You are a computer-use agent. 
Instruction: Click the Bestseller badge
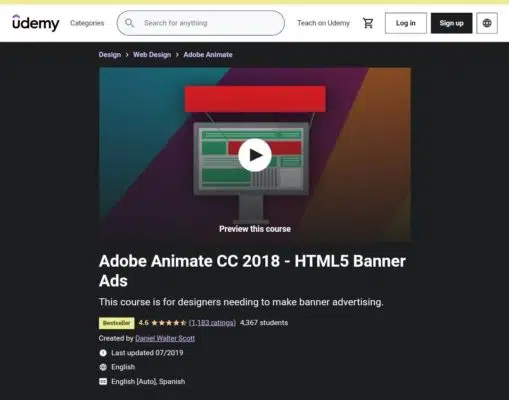[117, 323]
